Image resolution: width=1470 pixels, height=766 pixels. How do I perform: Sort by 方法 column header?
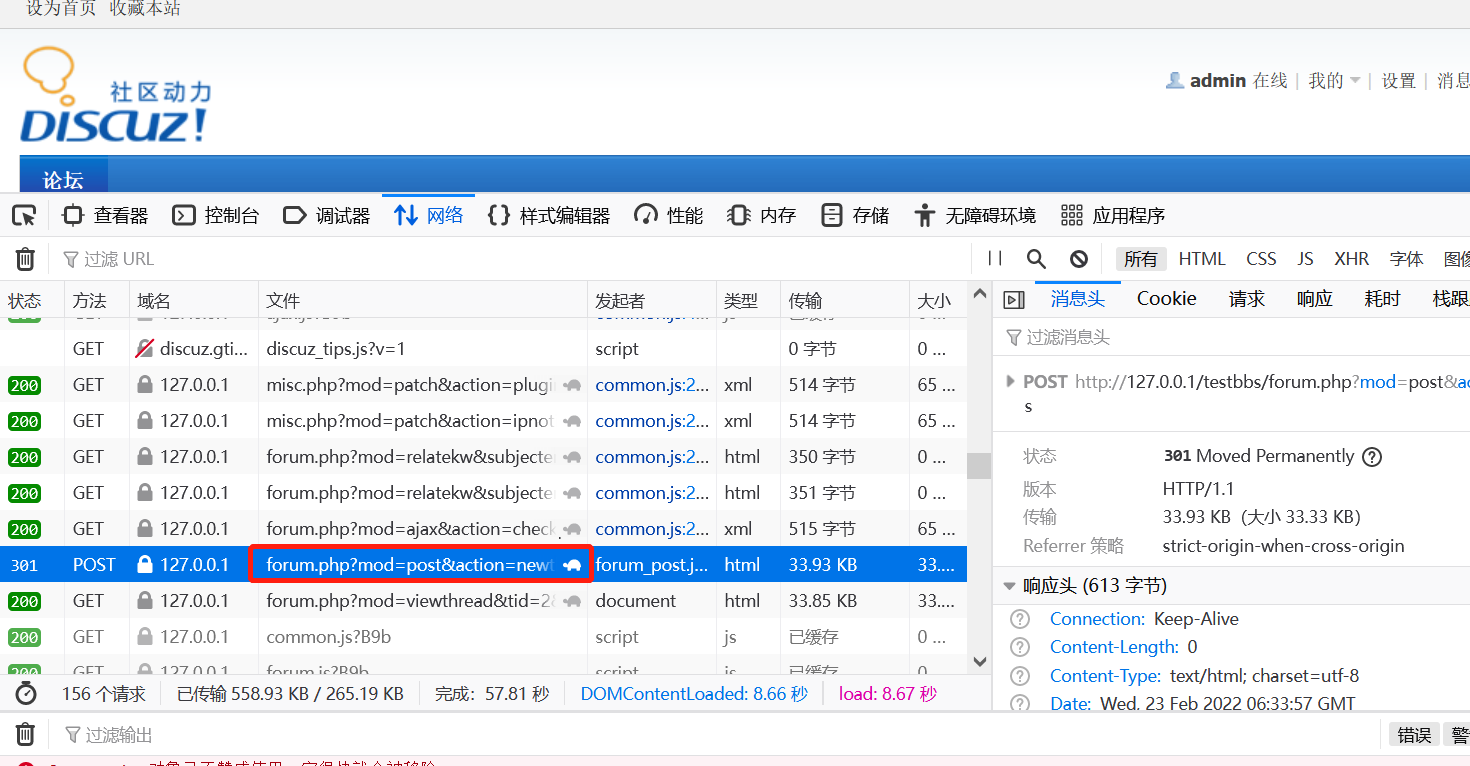point(97,300)
